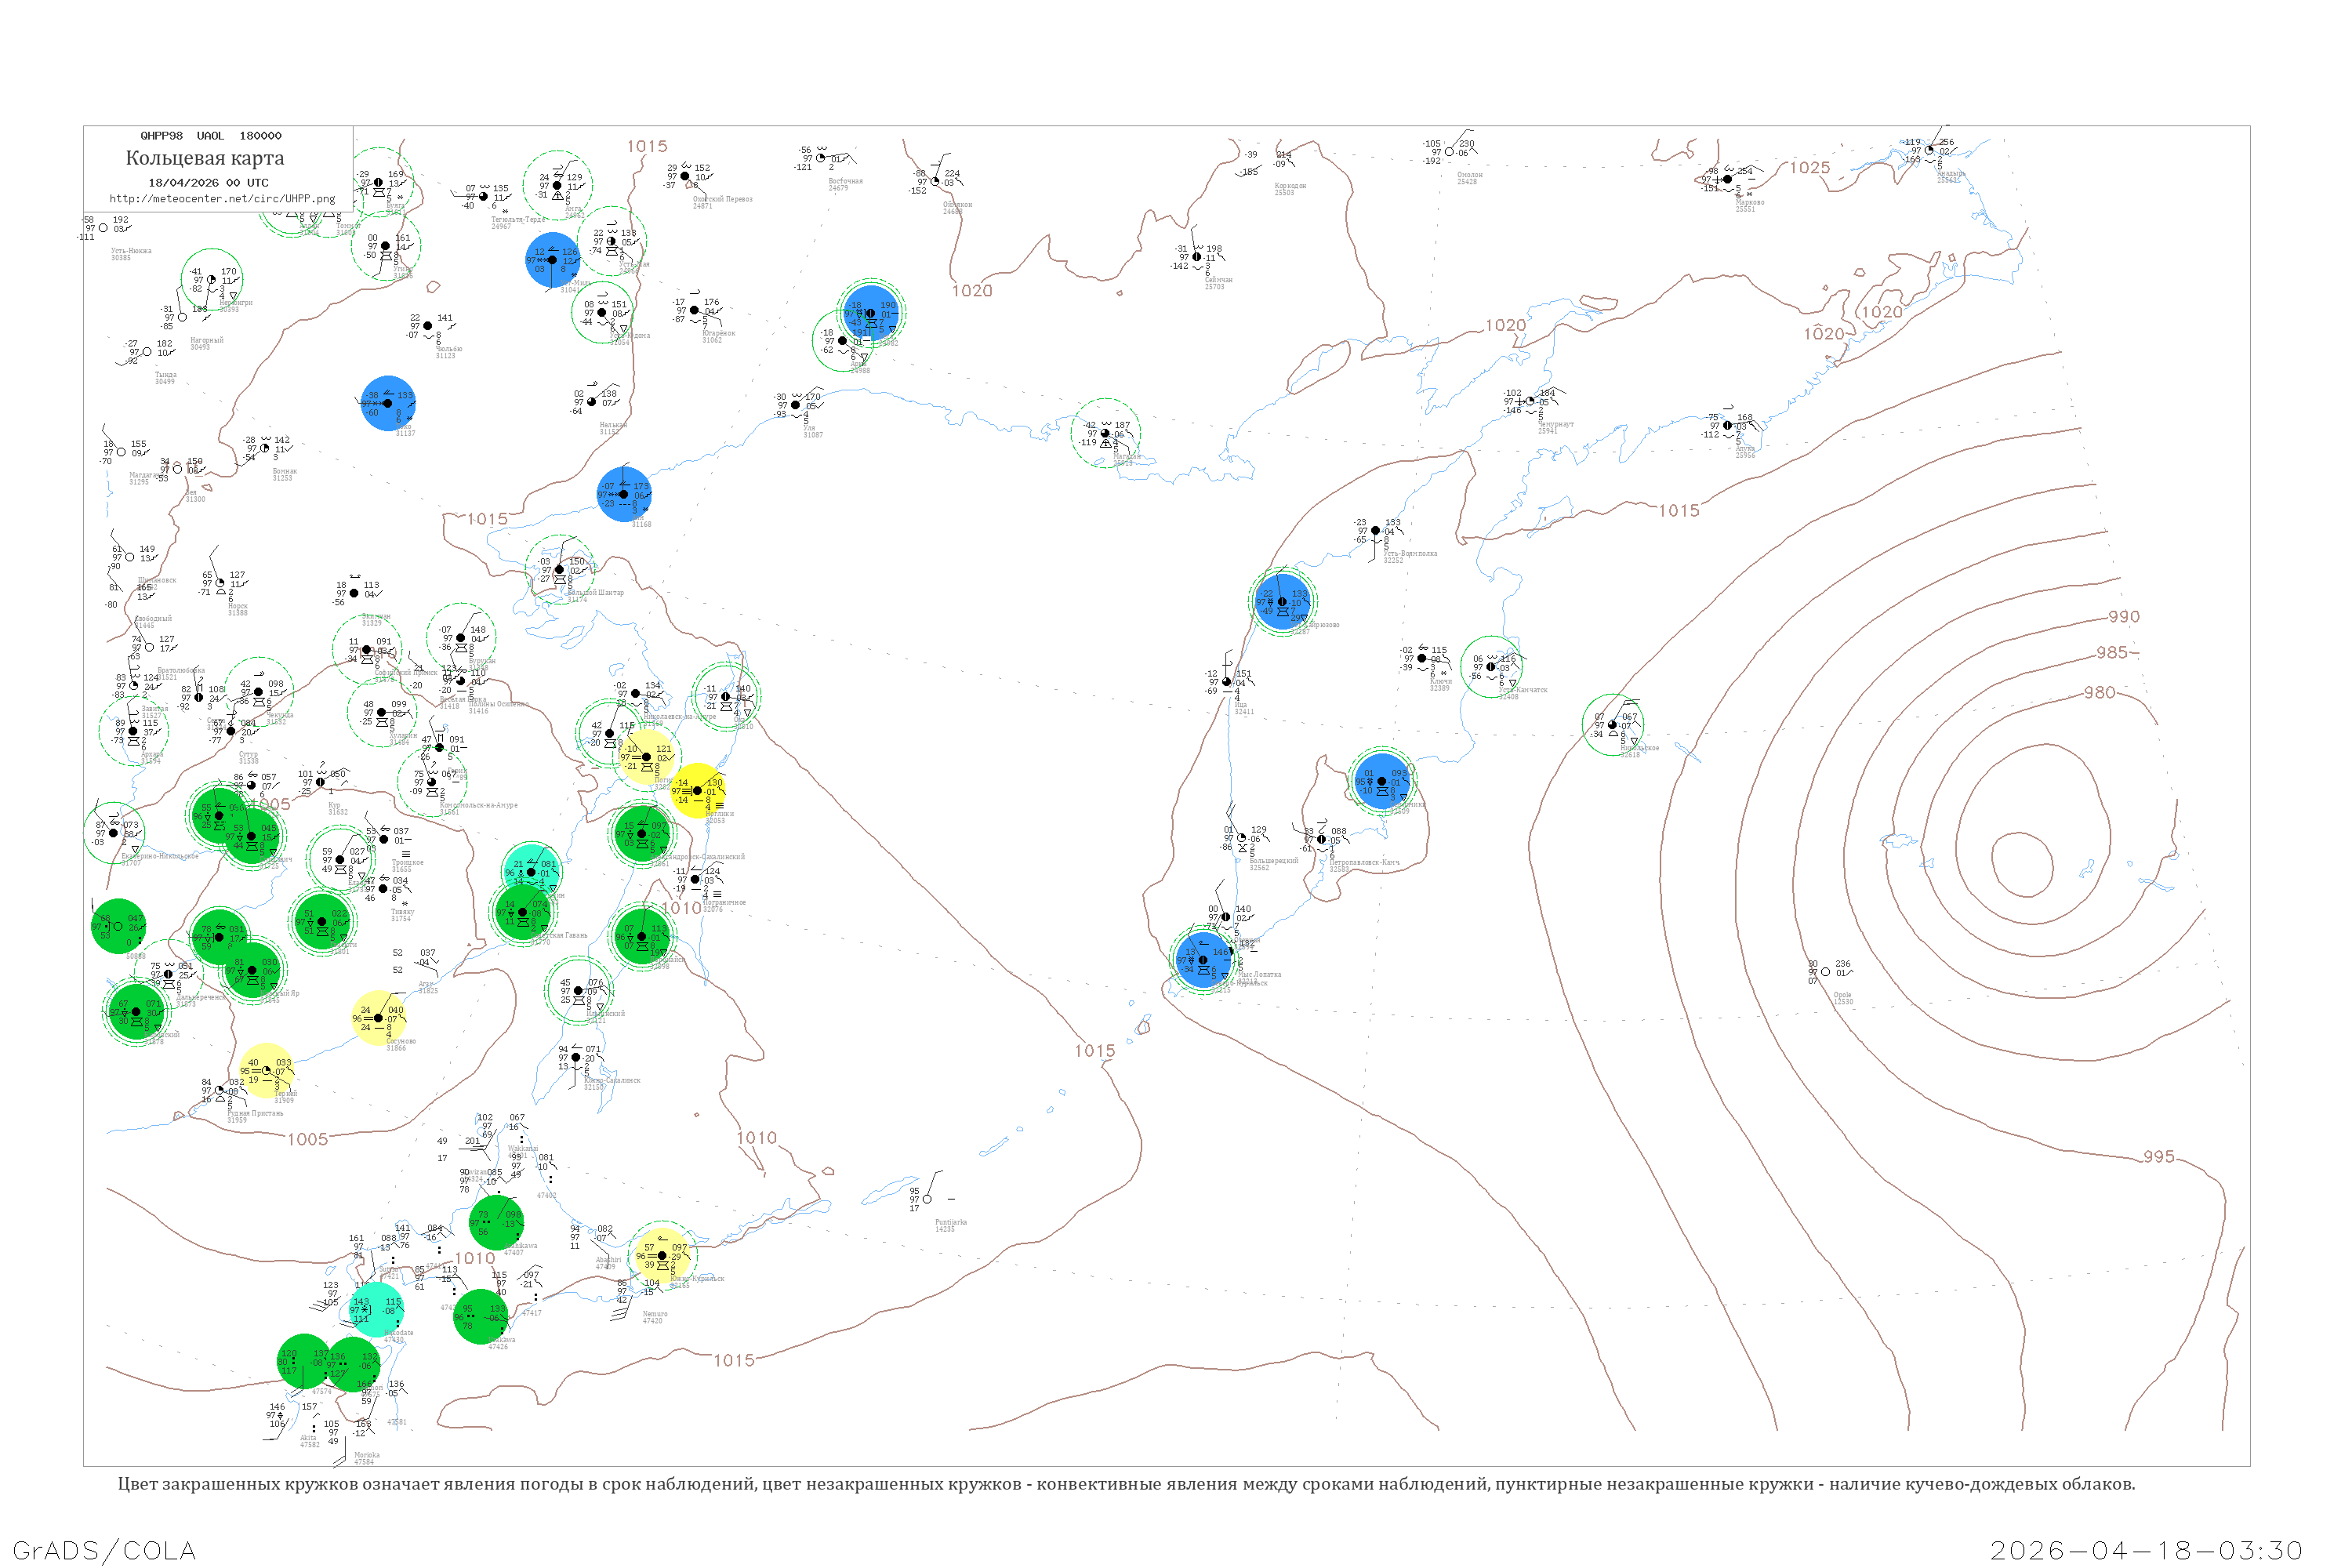Select the green Asahikawa station circle 47407

pyautogui.click(x=496, y=1222)
